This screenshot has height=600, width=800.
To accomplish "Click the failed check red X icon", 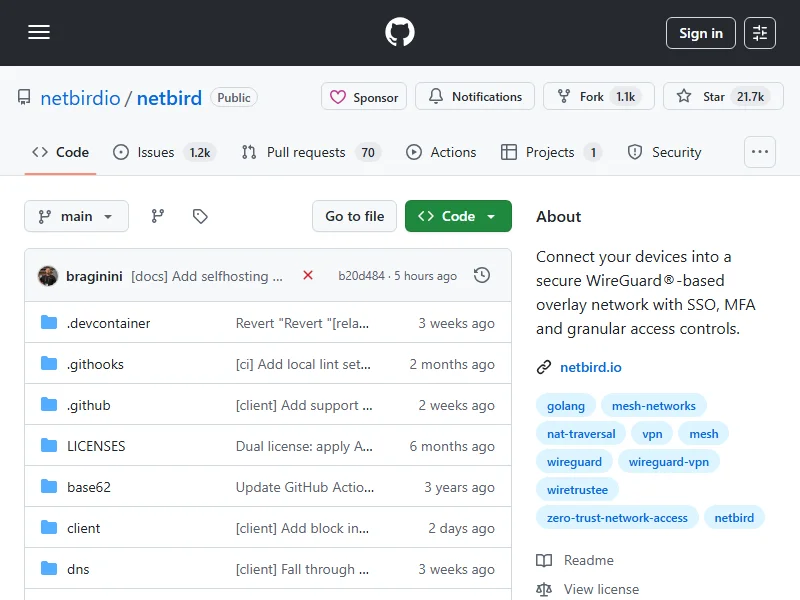I will click(x=308, y=275).
